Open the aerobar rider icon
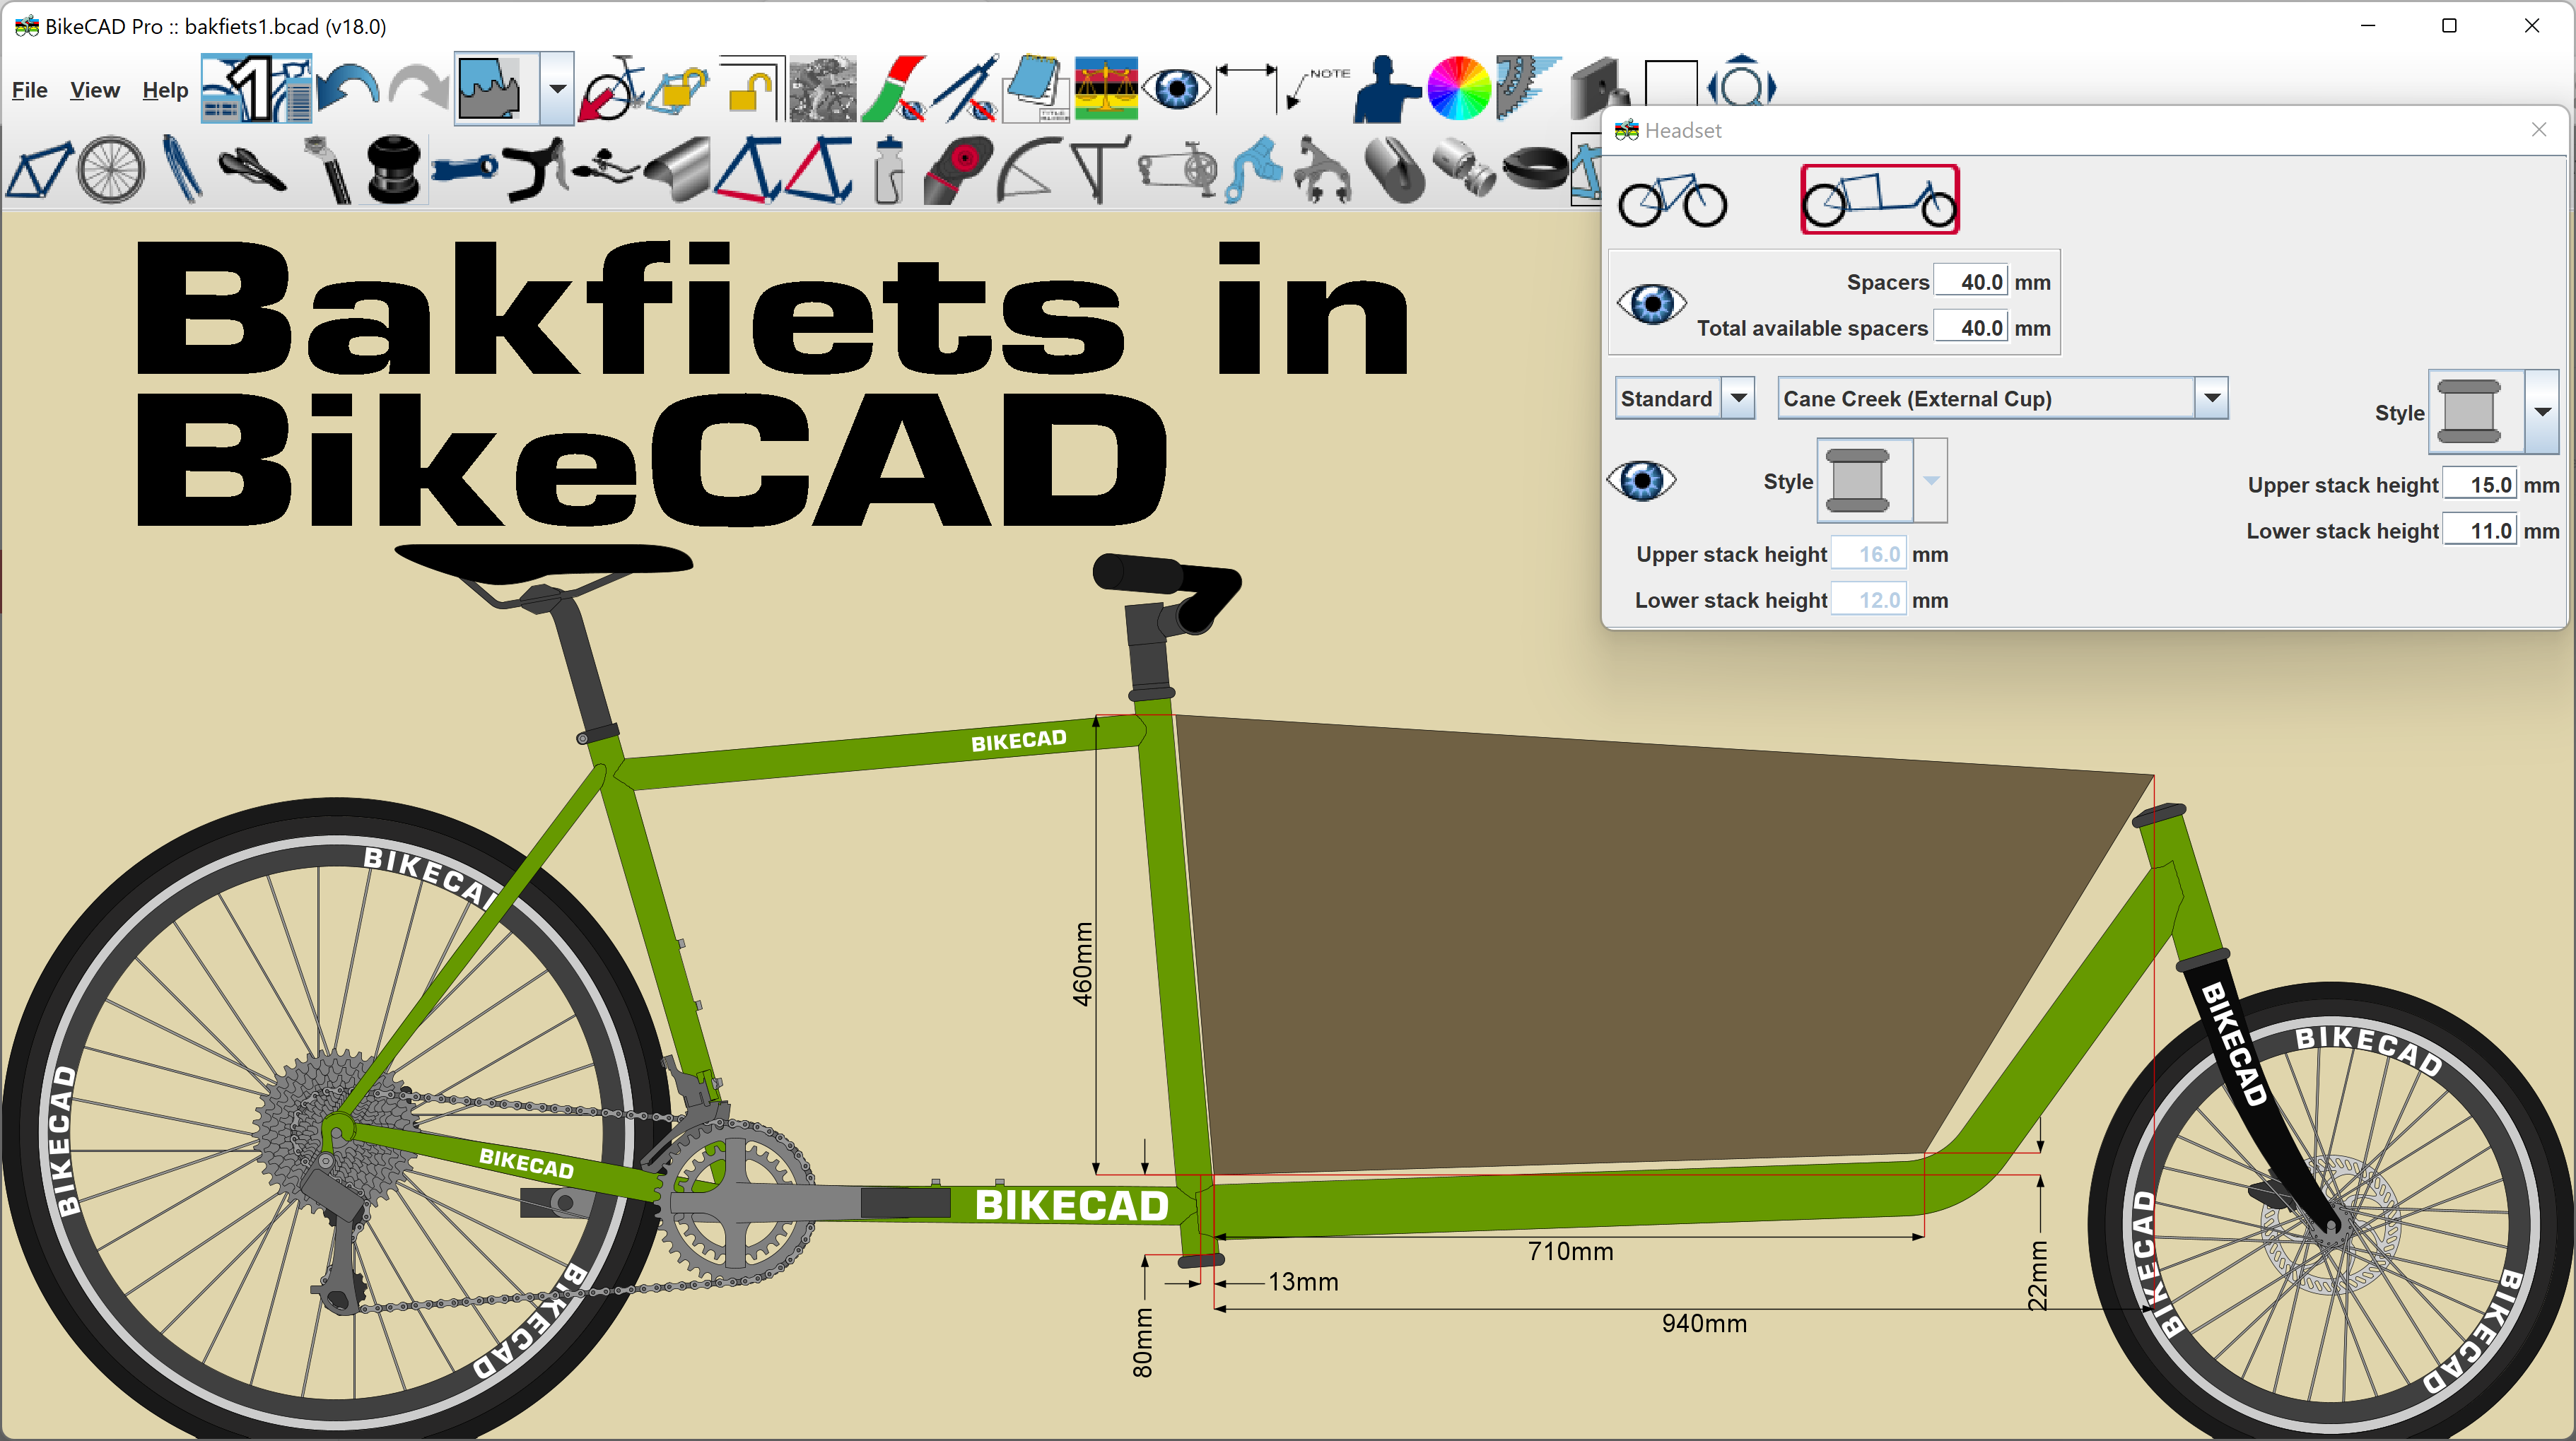The image size is (2576, 1441). (x=606, y=168)
